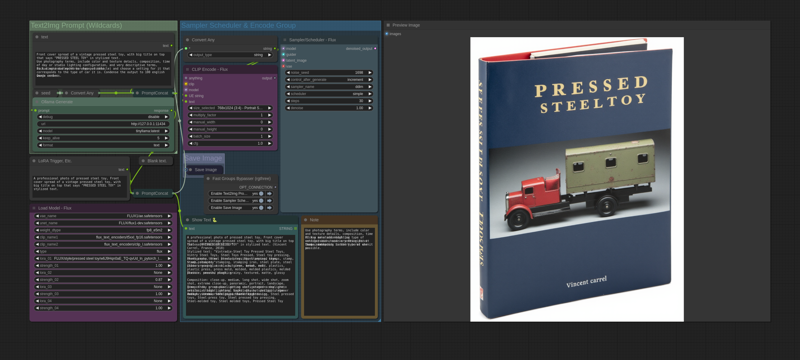Click the Load Model - Flux node title
Image resolution: width=800 pixels, height=360 pixels.
55,208
